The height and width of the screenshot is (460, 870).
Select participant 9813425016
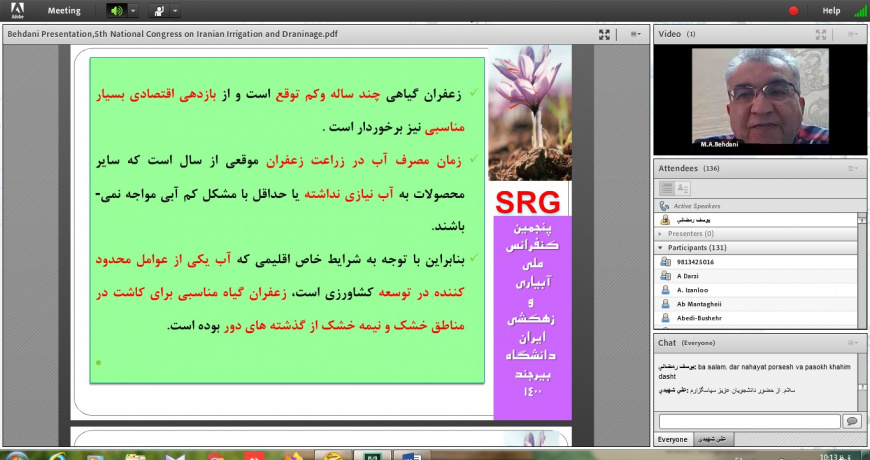point(756,261)
